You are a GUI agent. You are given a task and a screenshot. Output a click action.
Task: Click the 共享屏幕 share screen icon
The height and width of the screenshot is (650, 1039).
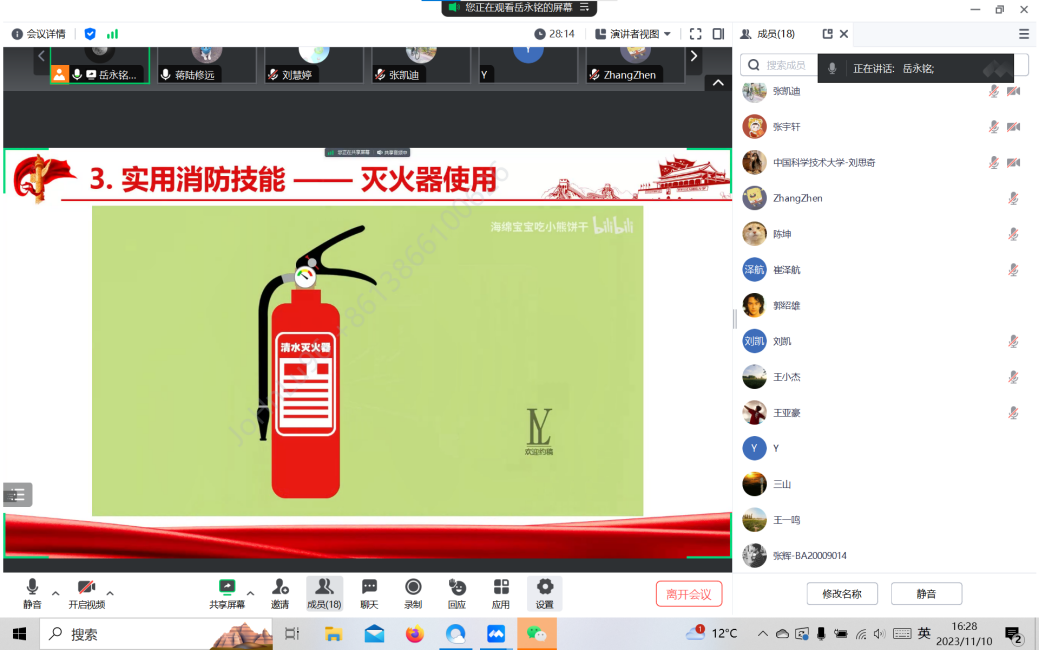pyautogui.click(x=227, y=588)
